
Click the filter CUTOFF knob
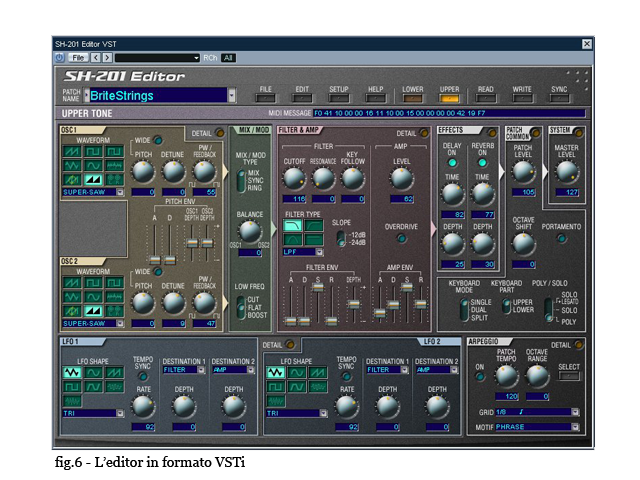294,179
